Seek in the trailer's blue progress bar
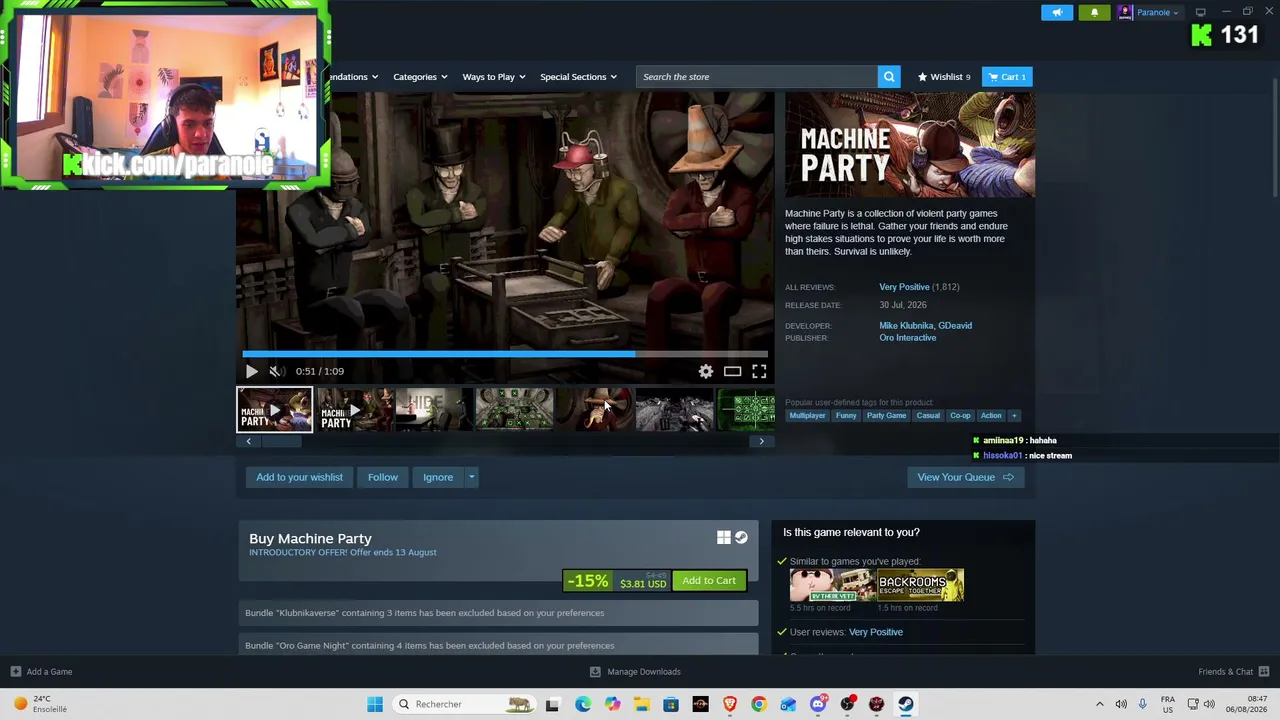The height and width of the screenshot is (720, 1280). tap(505, 353)
